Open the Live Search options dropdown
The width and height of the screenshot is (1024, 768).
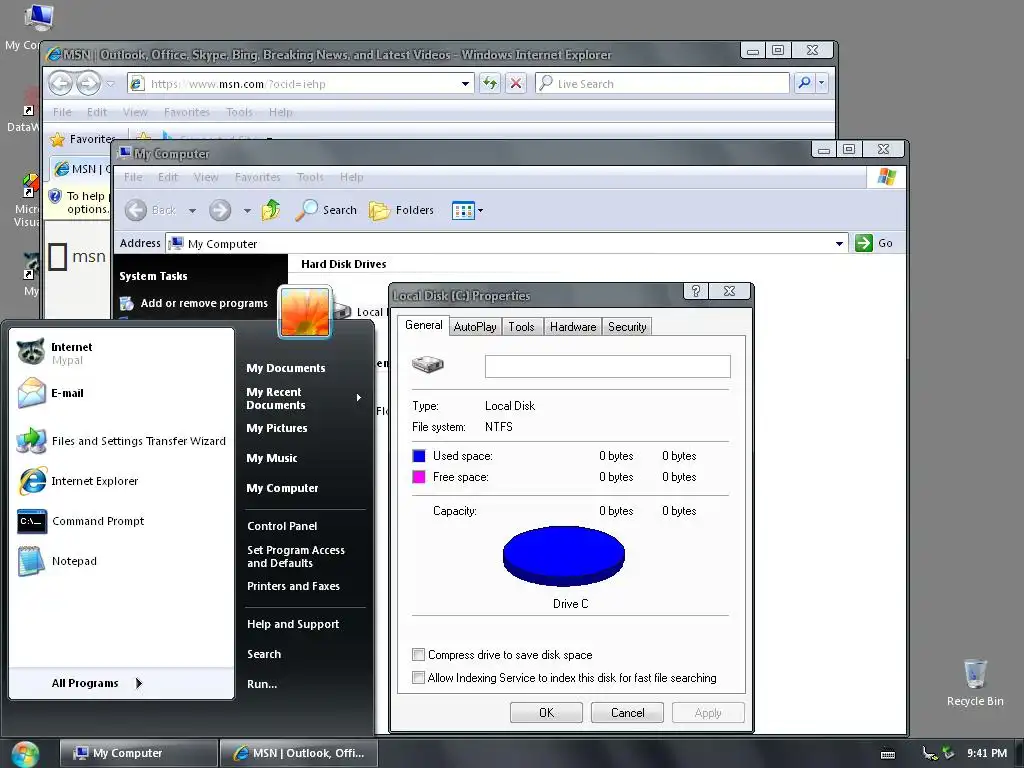pos(822,83)
